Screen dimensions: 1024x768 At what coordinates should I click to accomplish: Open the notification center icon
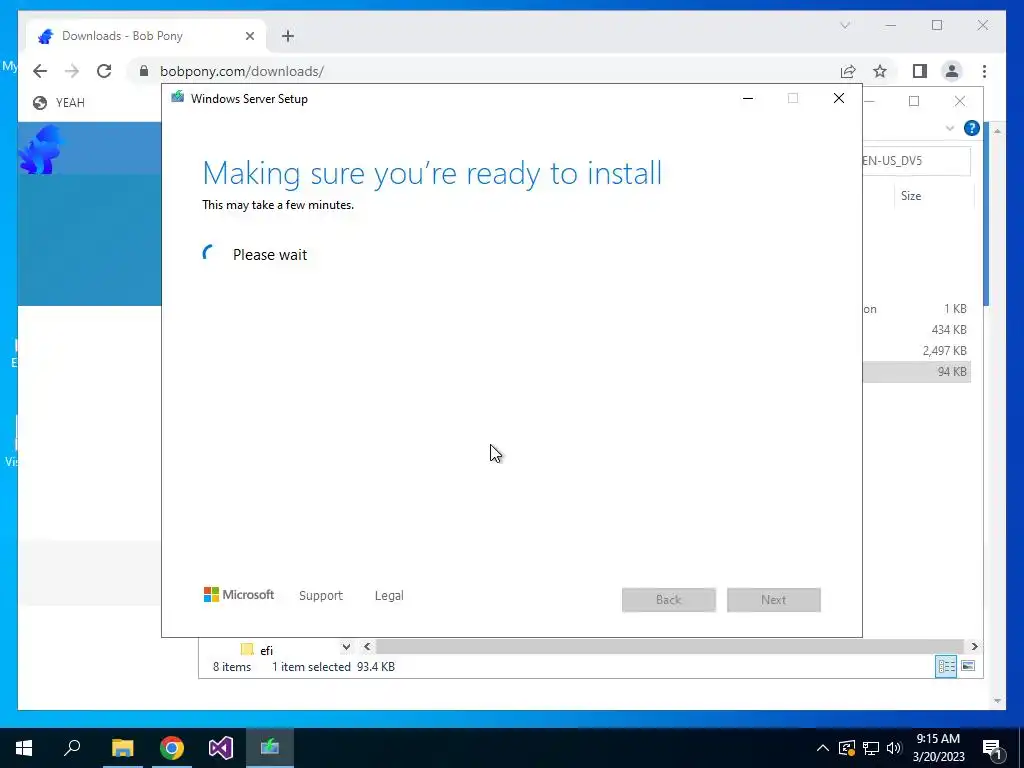coord(992,748)
